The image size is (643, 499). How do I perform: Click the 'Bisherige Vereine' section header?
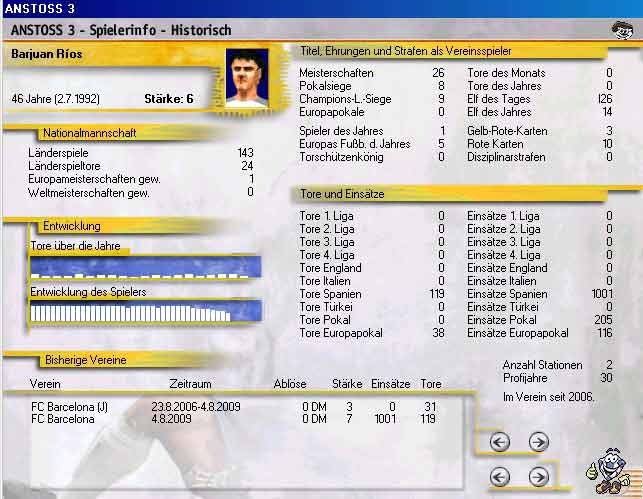click(x=86, y=360)
